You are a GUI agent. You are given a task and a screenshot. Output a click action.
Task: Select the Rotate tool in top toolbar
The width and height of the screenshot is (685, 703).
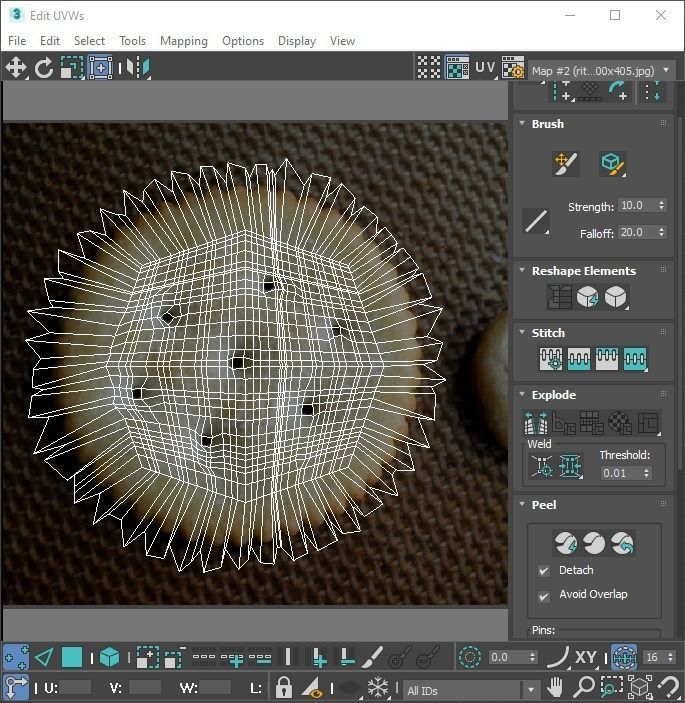(44, 68)
